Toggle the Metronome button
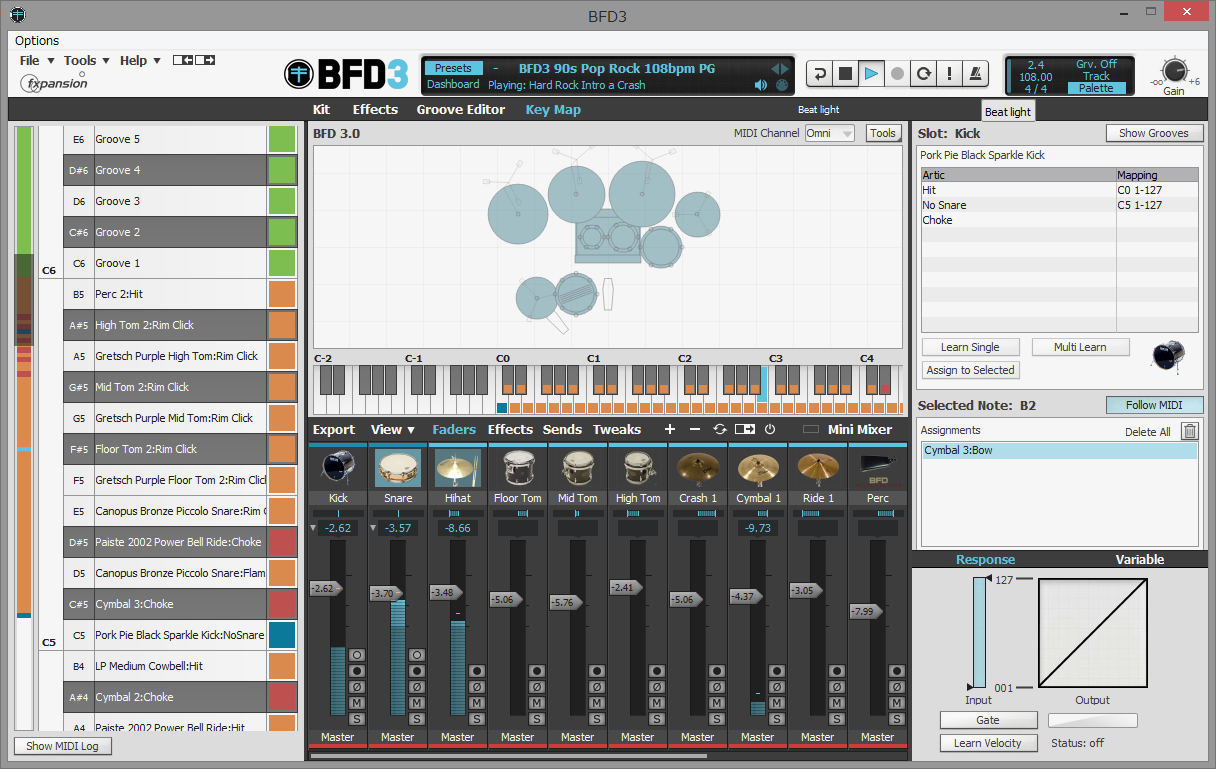Screen dimensions: 1216x769 click(x=976, y=74)
